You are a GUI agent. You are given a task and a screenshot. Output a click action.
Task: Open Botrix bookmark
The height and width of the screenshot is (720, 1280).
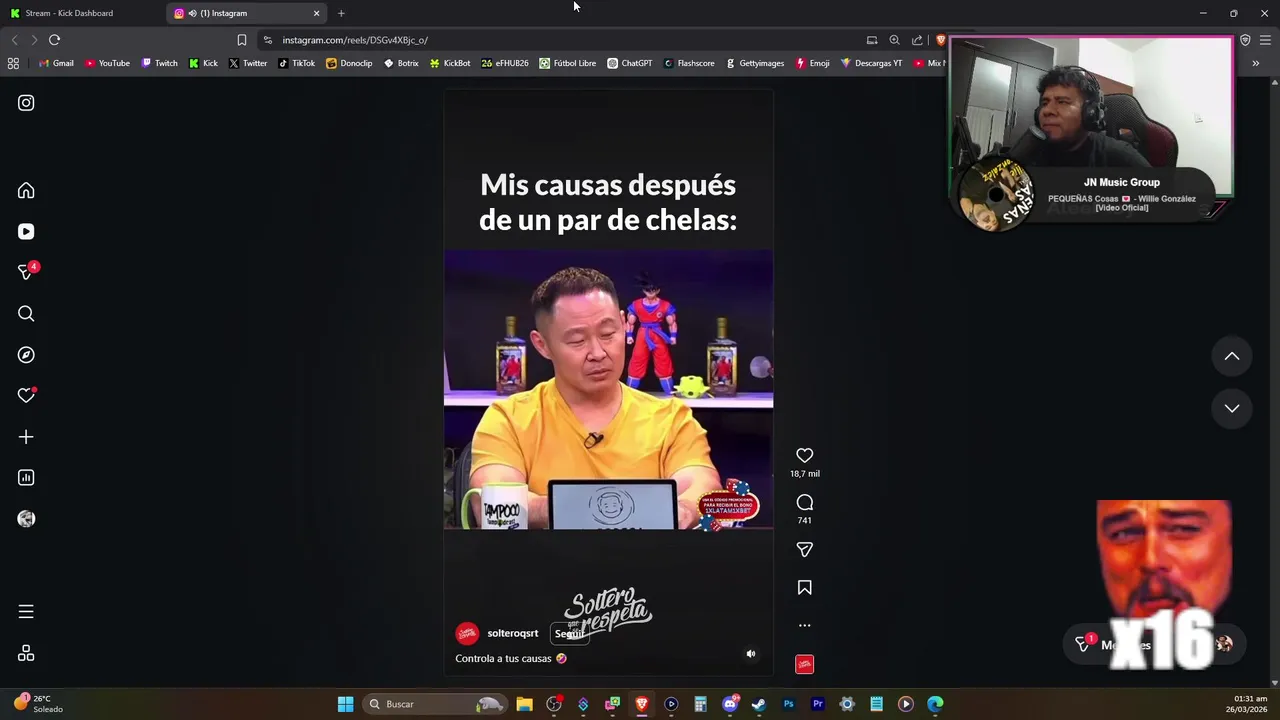pyautogui.click(x=401, y=63)
